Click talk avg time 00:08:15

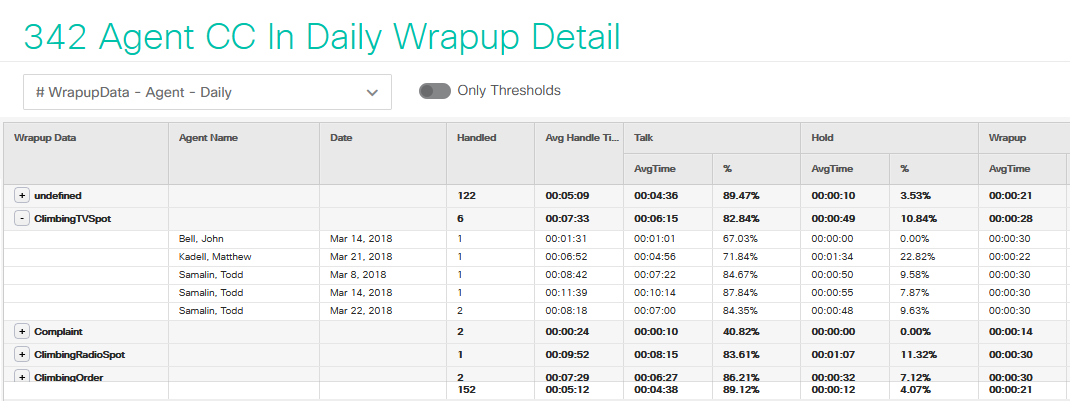coord(656,355)
